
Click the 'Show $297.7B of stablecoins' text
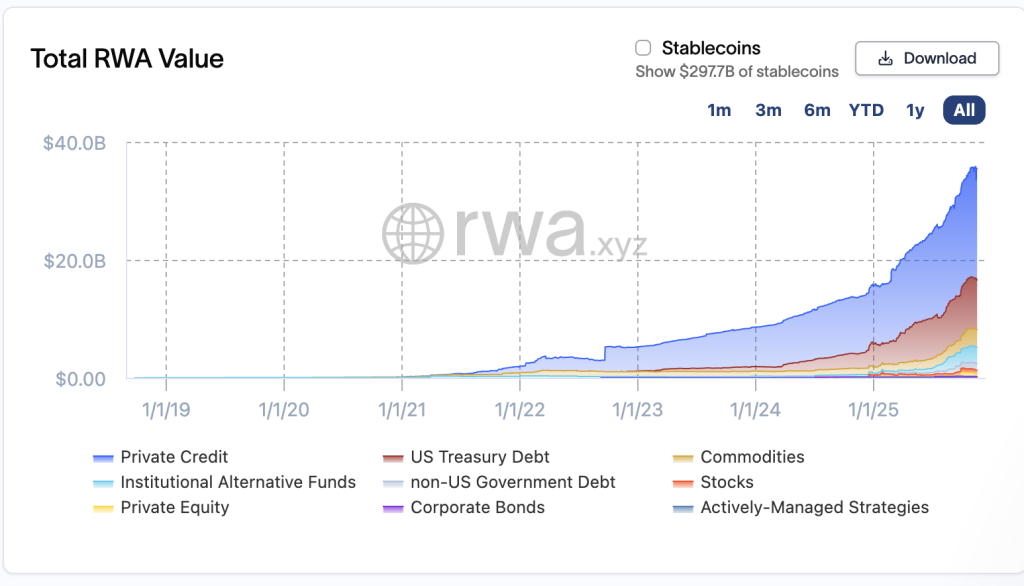point(736,72)
